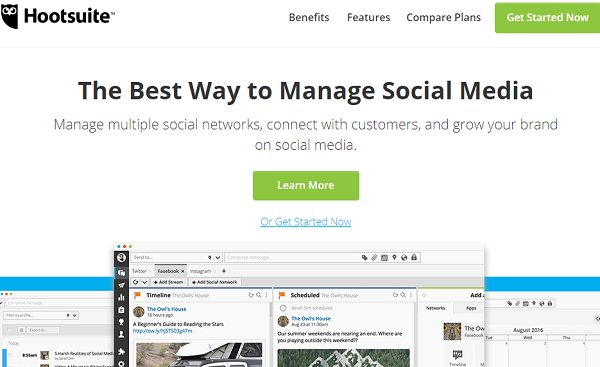Click August 2016 calendar heading
This screenshot has width=600, height=367.
528,330
